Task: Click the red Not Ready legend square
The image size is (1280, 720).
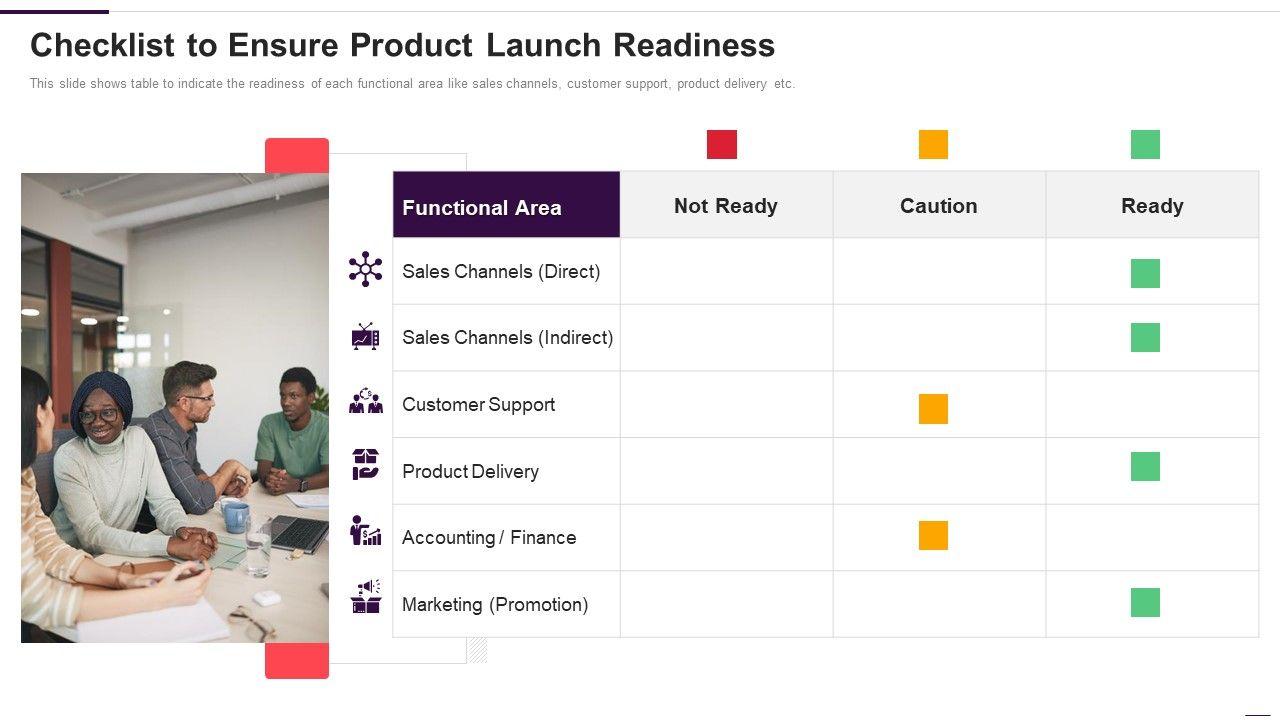Action: point(722,144)
